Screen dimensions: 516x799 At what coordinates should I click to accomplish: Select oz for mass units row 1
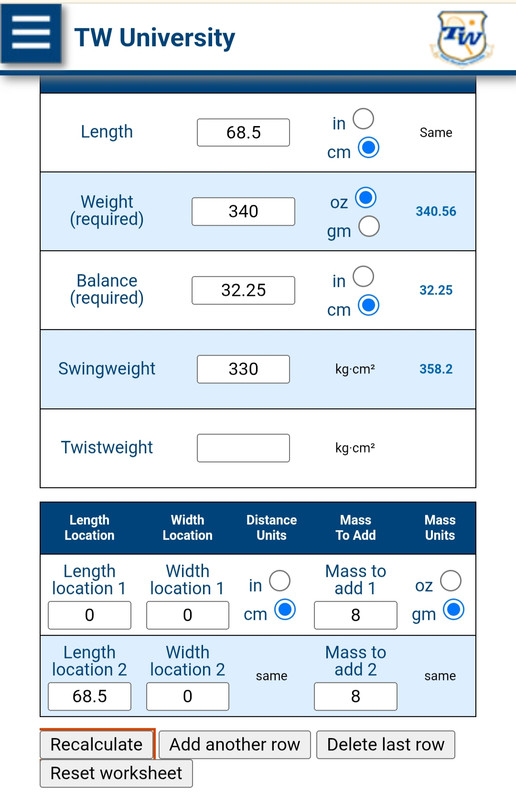click(451, 580)
